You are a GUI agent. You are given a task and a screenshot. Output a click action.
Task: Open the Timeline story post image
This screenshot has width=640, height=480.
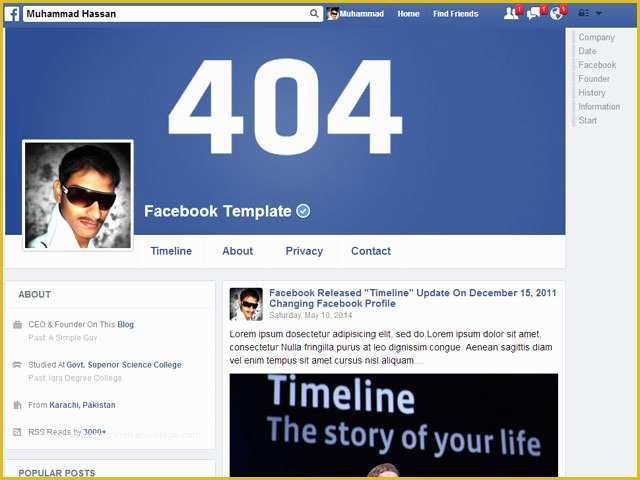[x=393, y=425]
